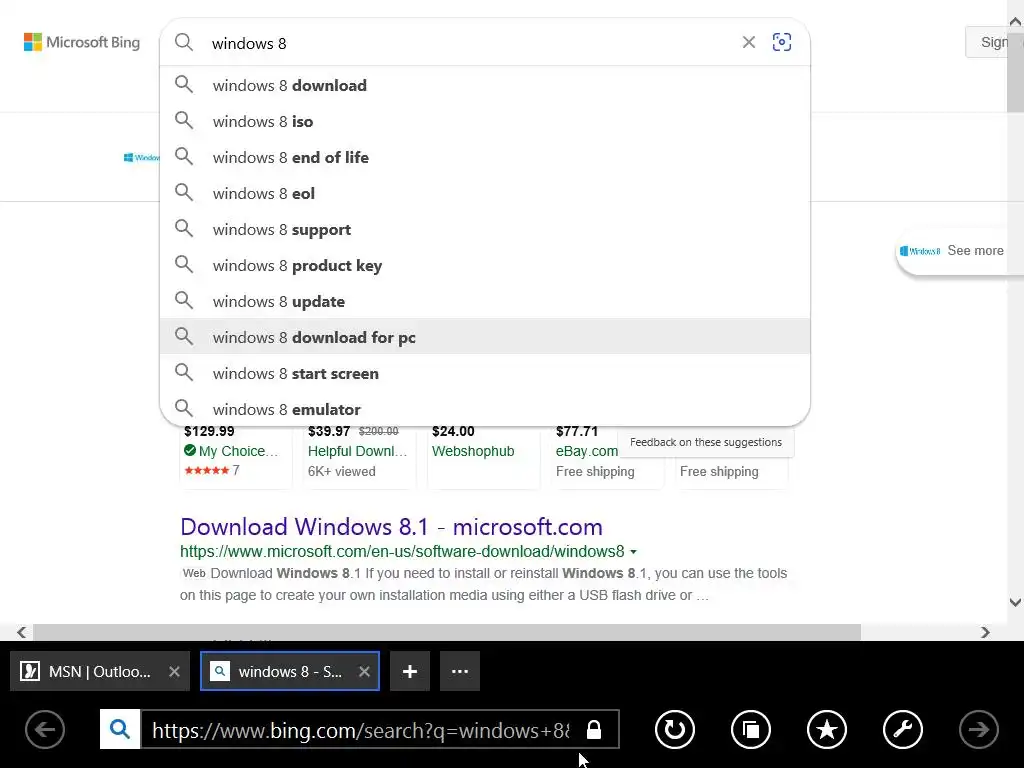Click horizontal scrollbar right arrow

tap(985, 632)
